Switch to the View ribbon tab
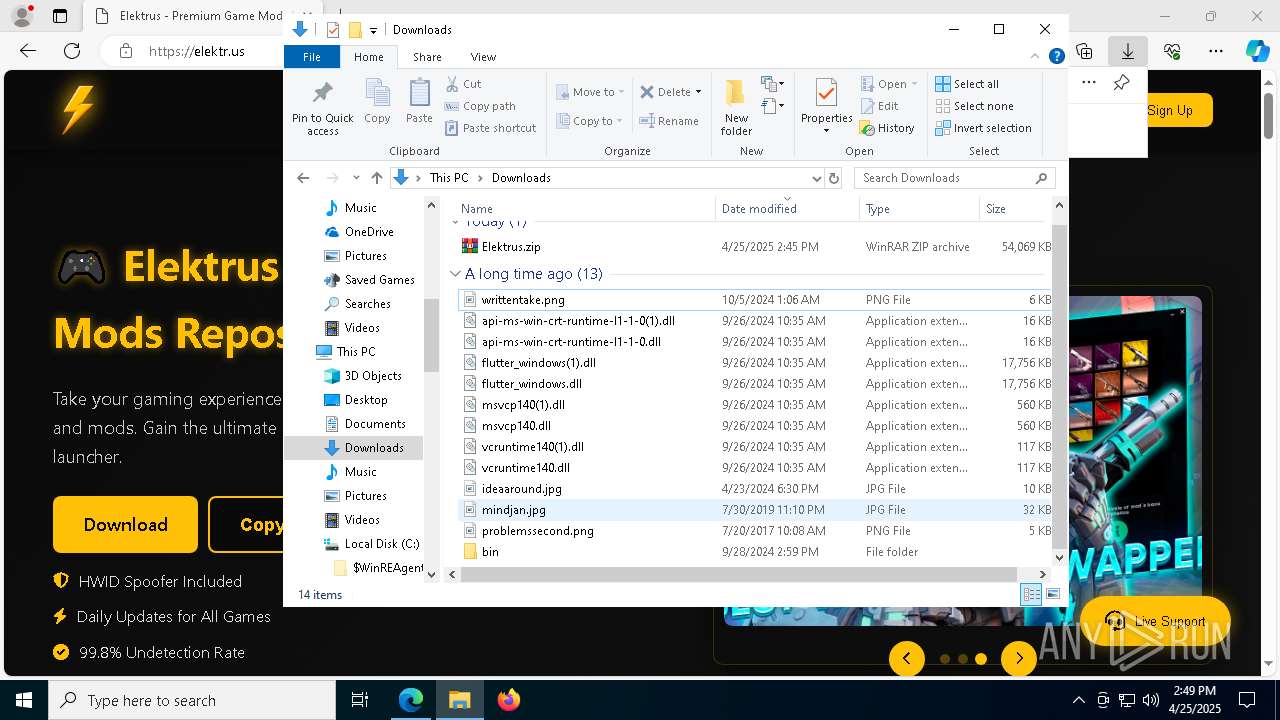 click(x=483, y=57)
